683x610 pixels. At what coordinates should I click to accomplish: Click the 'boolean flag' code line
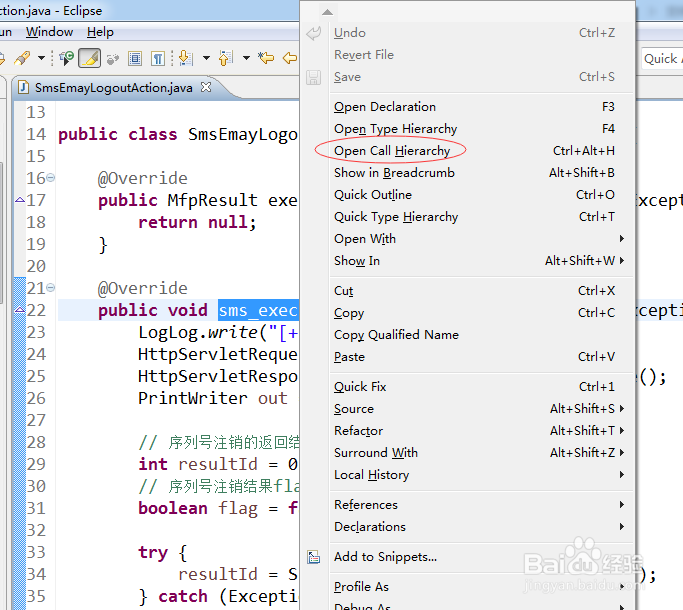point(218,508)
